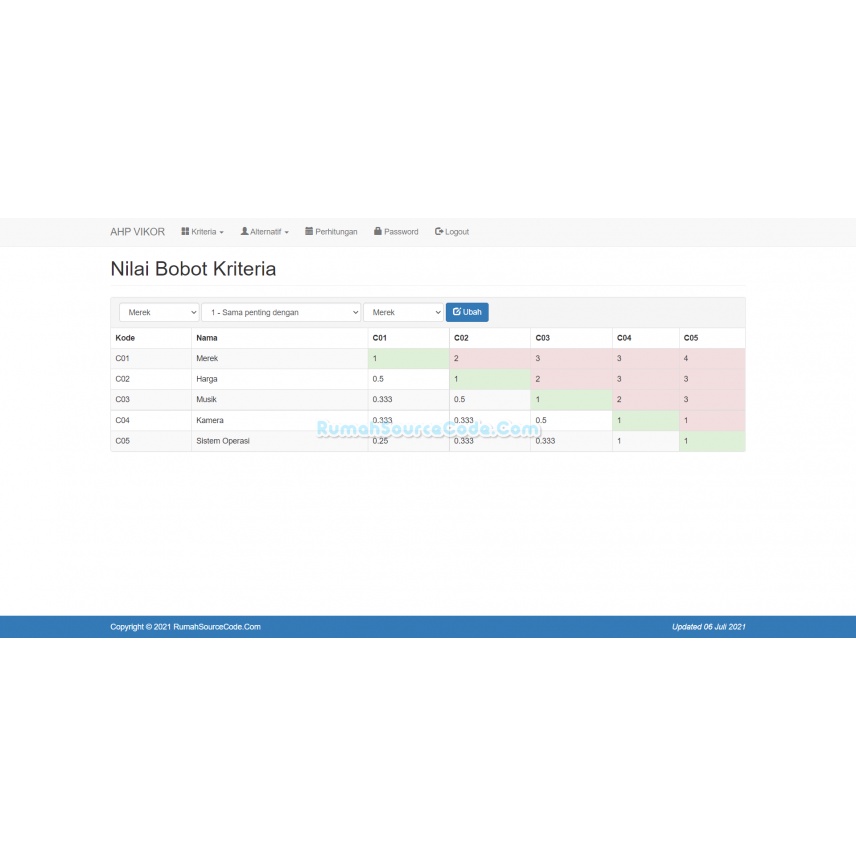Click value 4 in Merek row

pyautogui.click(x=712, y=359)
